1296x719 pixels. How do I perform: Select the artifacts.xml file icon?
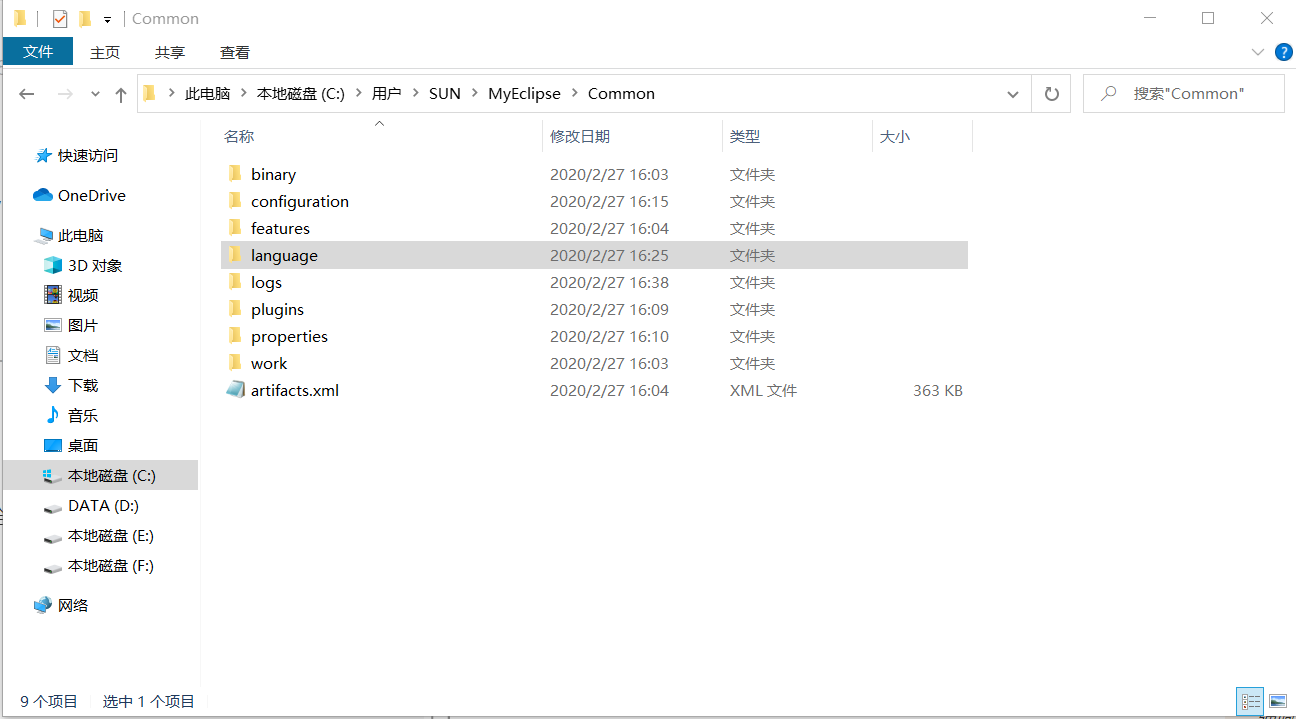click(x=235, y=390)
